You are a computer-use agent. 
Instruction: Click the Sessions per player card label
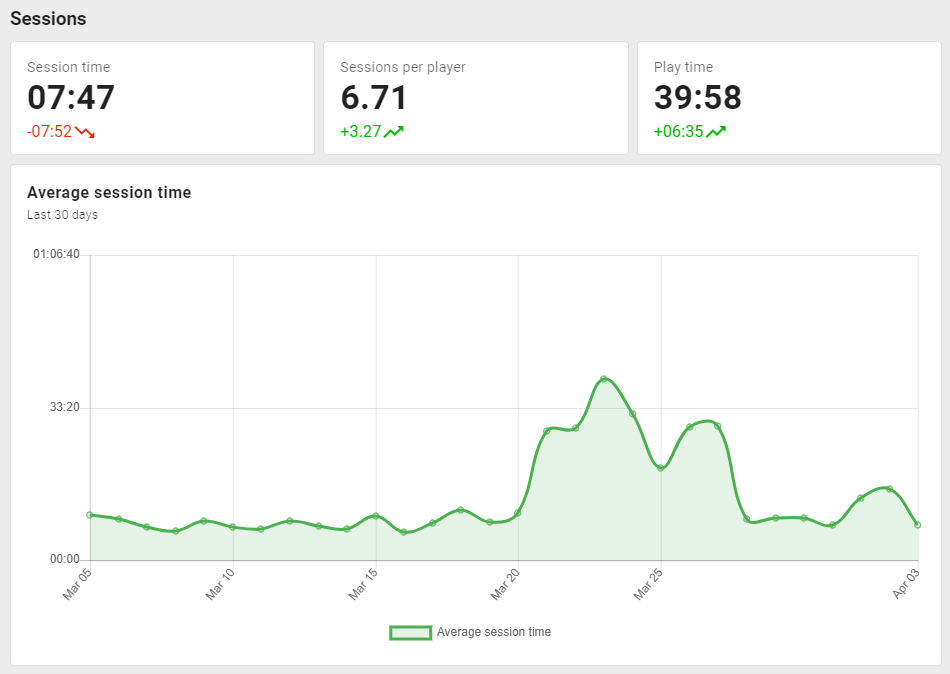(403, 67)
